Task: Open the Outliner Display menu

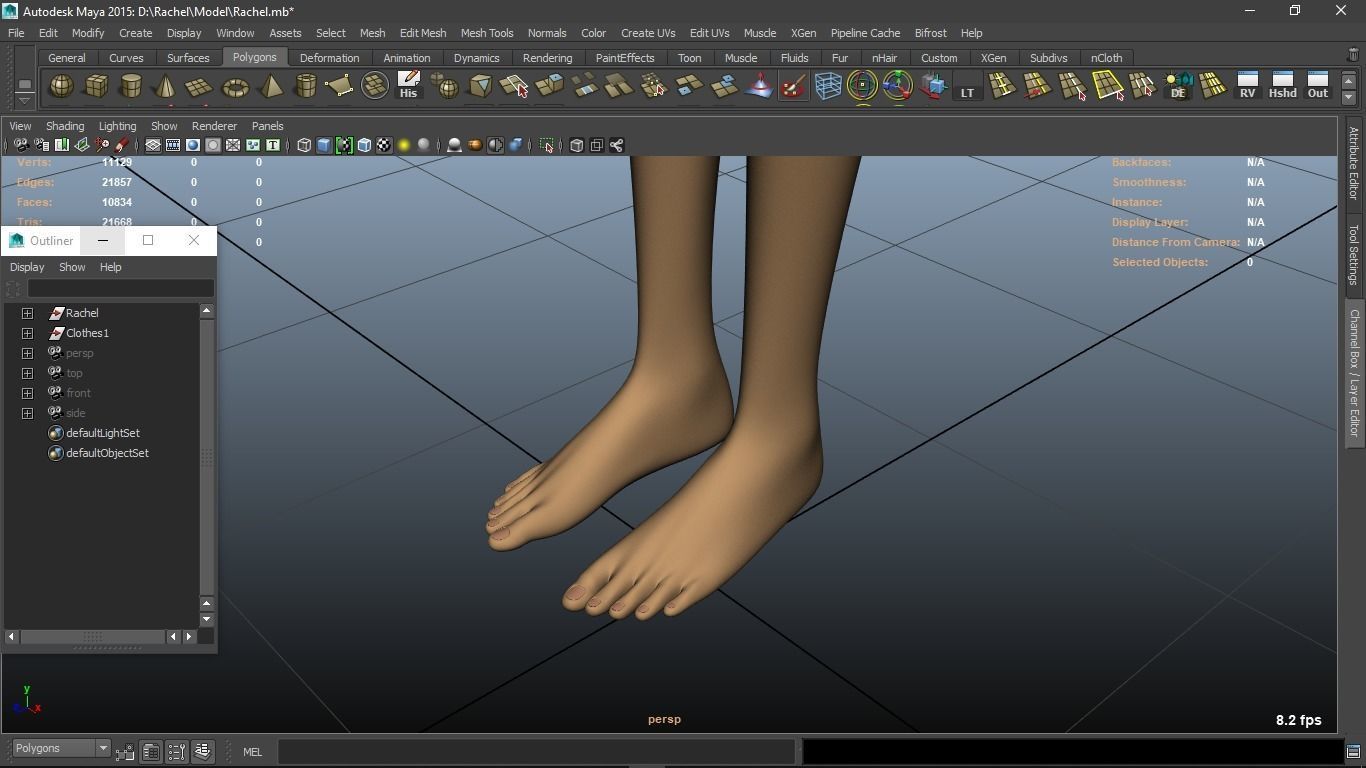Action: coord(27,267)
